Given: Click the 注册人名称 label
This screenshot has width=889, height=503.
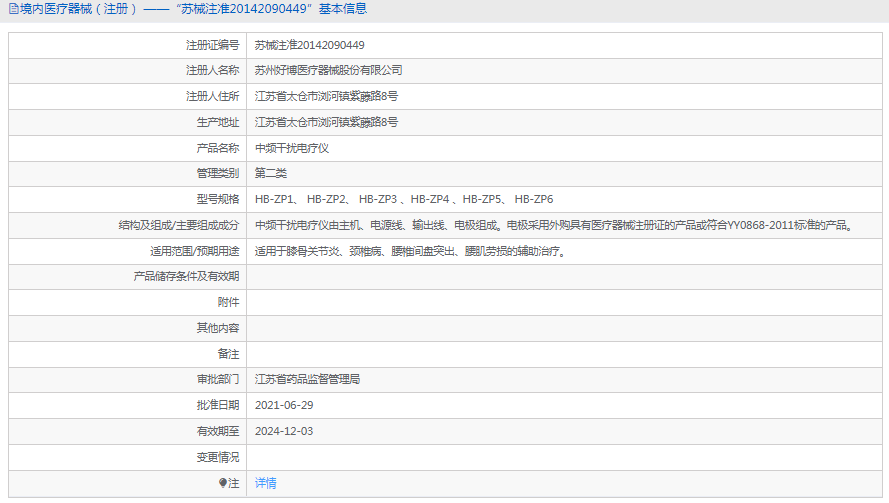Looking at the screenshot, I should [213, 70].
